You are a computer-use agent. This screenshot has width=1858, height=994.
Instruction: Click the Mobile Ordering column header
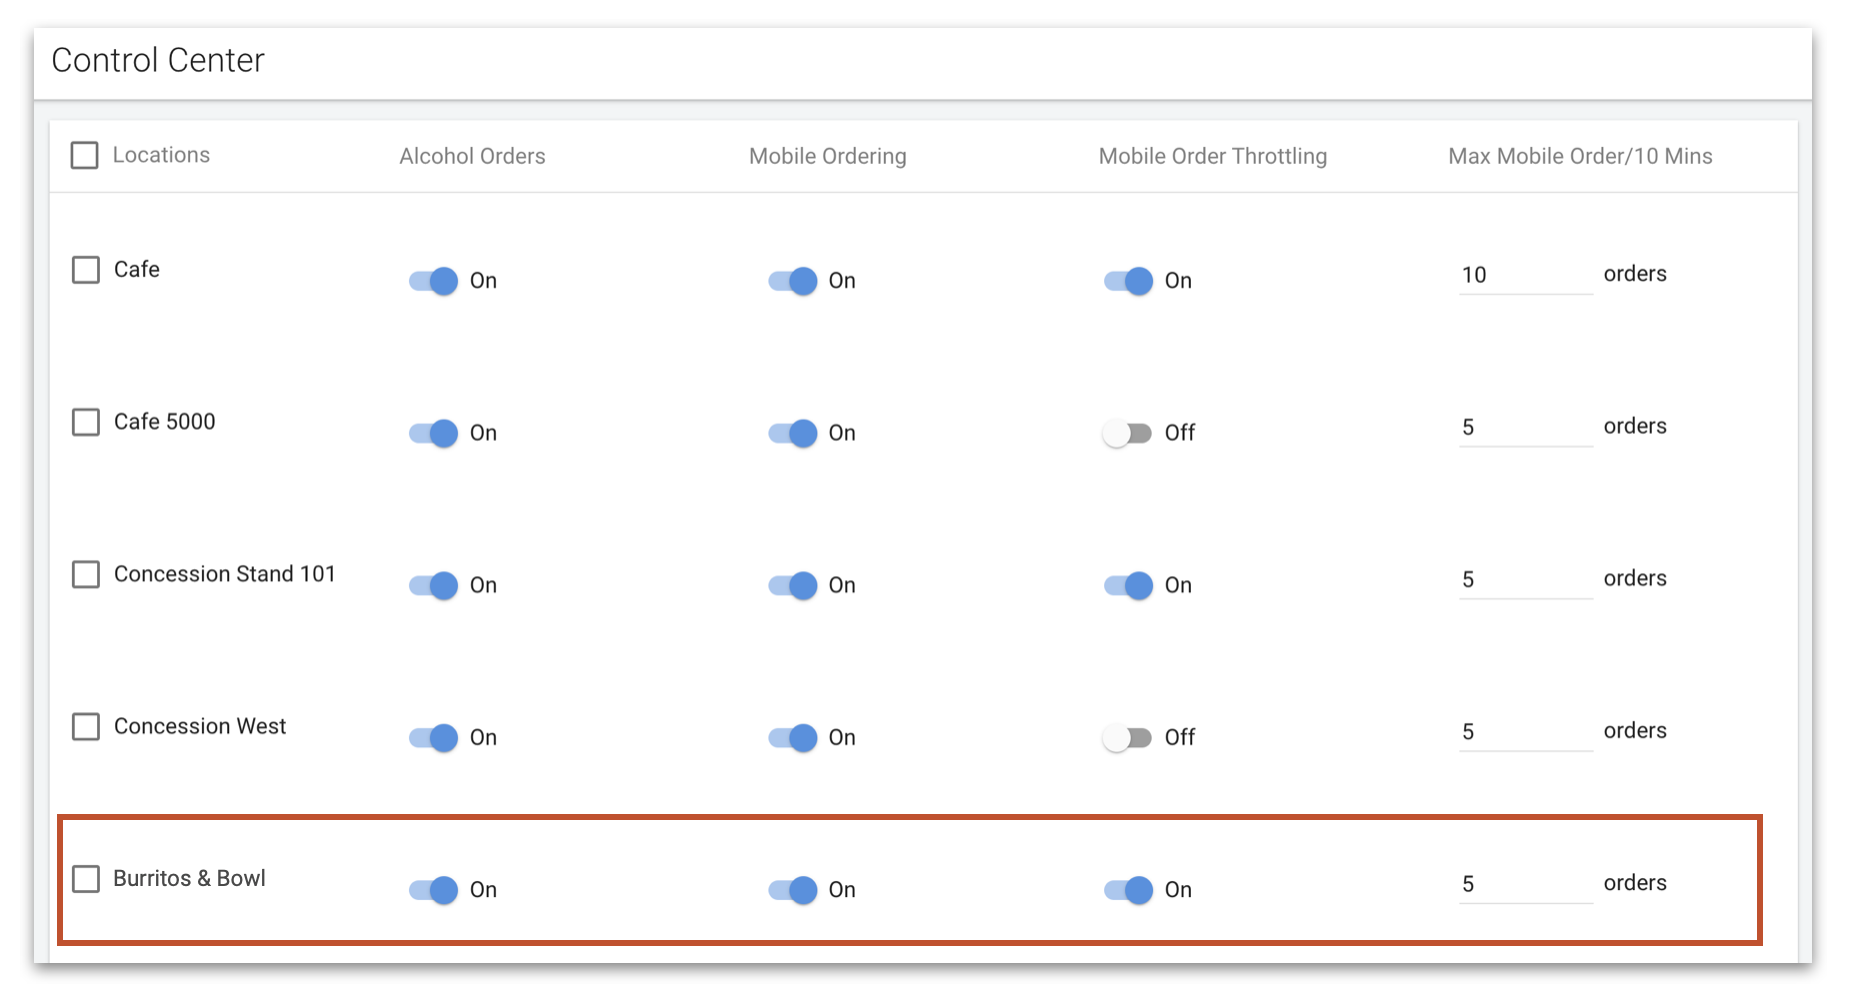click(828, 156)
